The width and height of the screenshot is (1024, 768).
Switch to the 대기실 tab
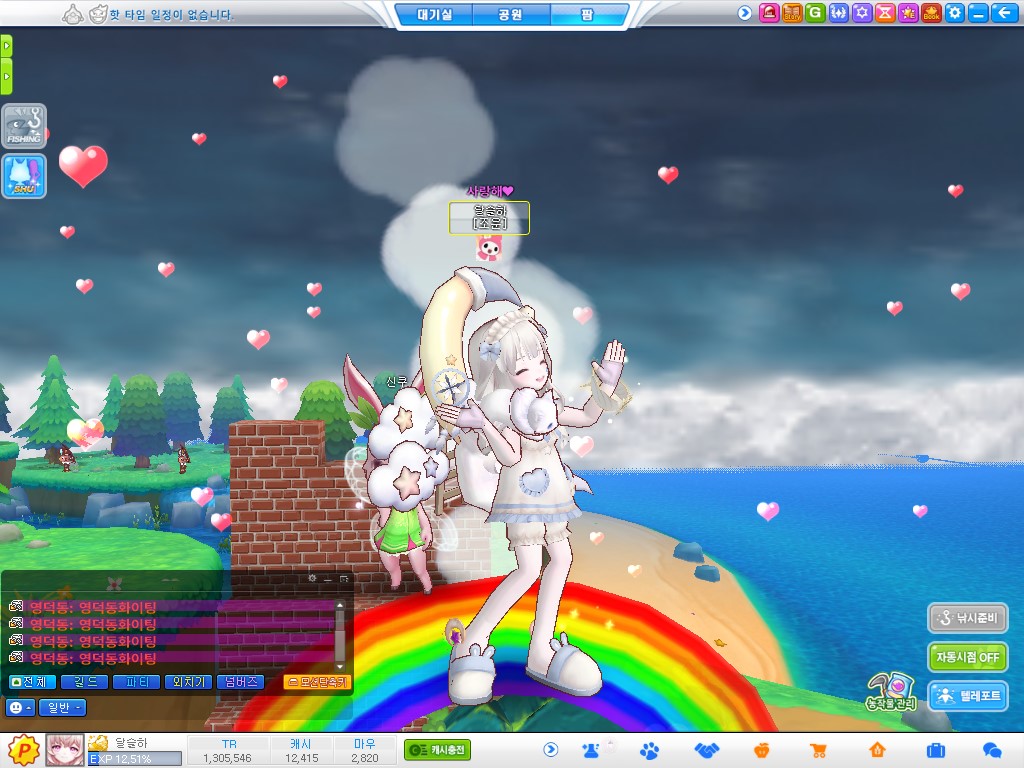pyautogui.click(x=434, y=14)
